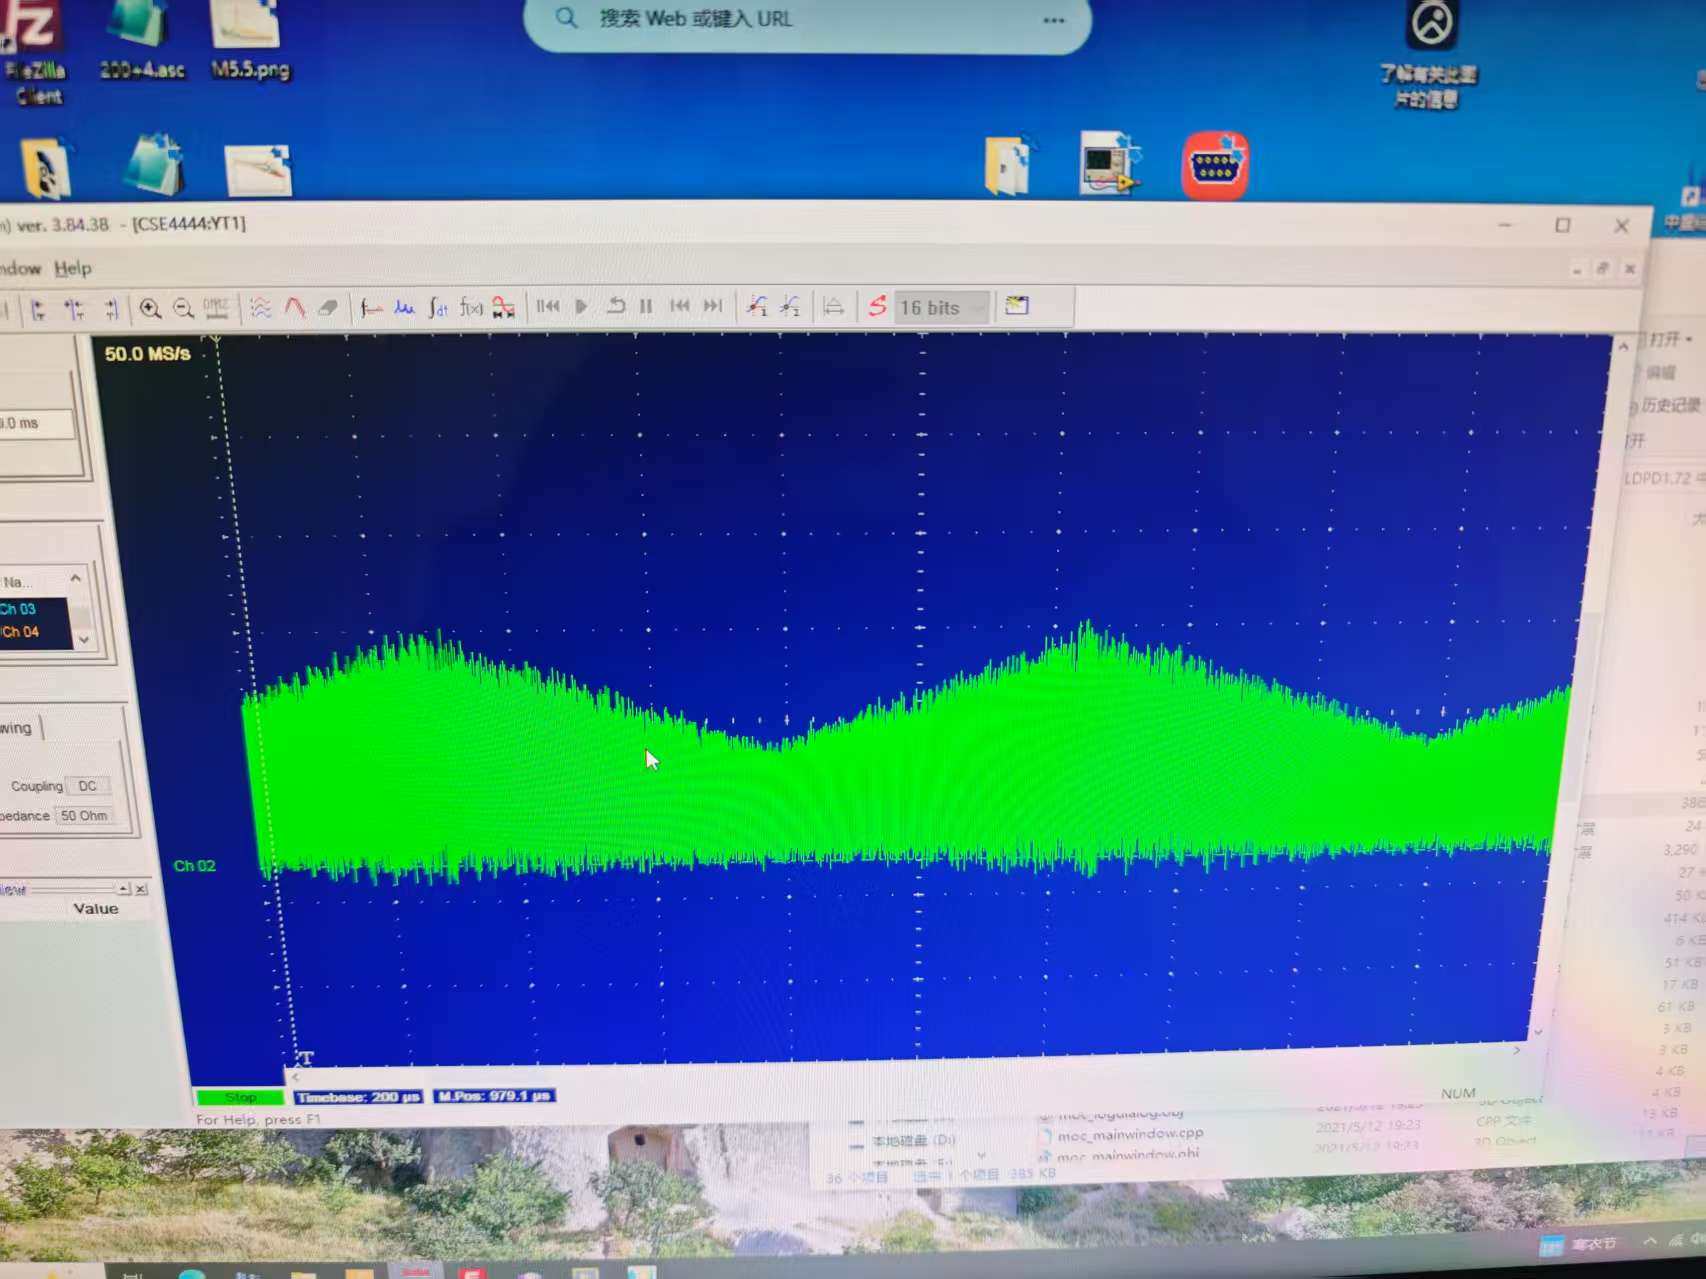This screenshot has height=1279, width=1706.
Task: Click the trigger slope 2 icon
Action: 790,306
